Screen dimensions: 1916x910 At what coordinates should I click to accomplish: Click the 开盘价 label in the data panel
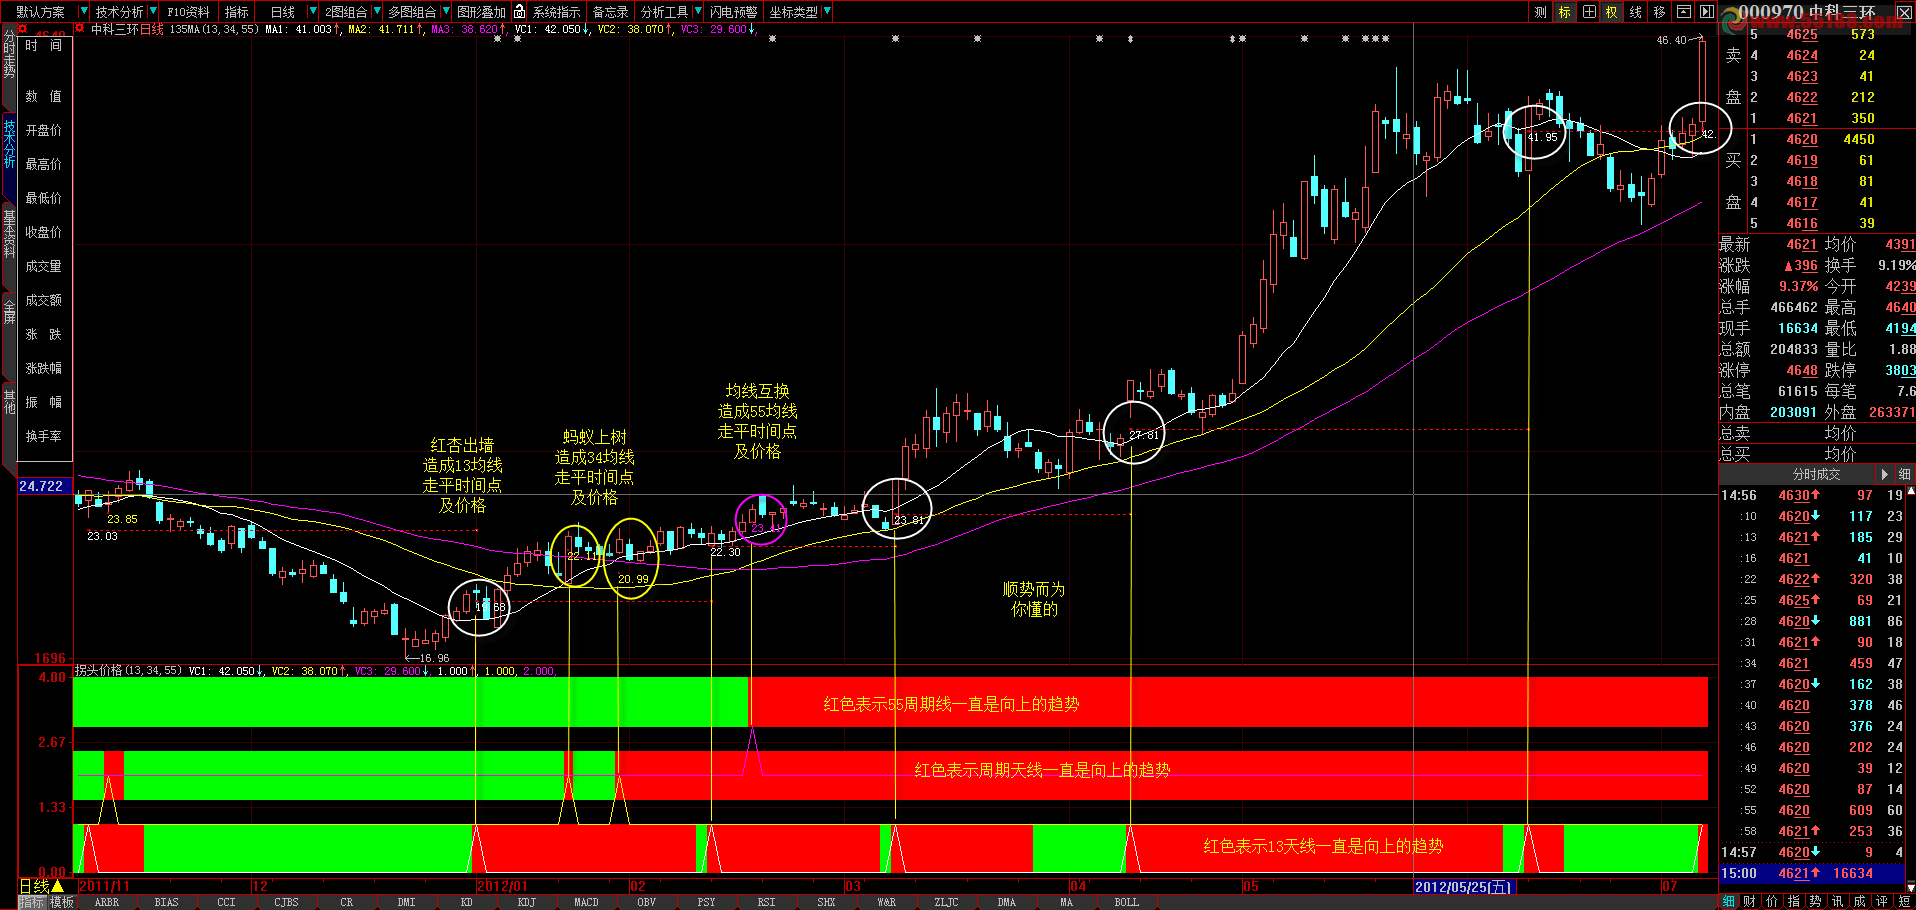pos(43,130)
